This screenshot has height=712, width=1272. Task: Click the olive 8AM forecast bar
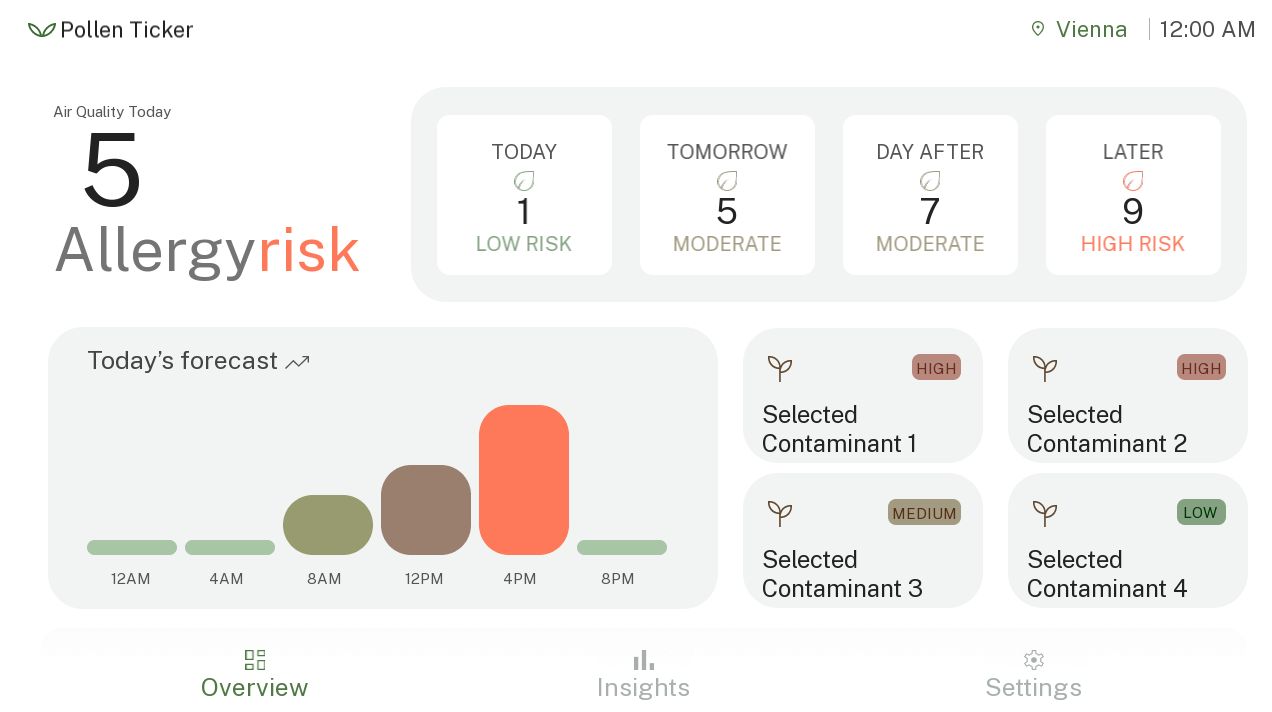[328, 525]
